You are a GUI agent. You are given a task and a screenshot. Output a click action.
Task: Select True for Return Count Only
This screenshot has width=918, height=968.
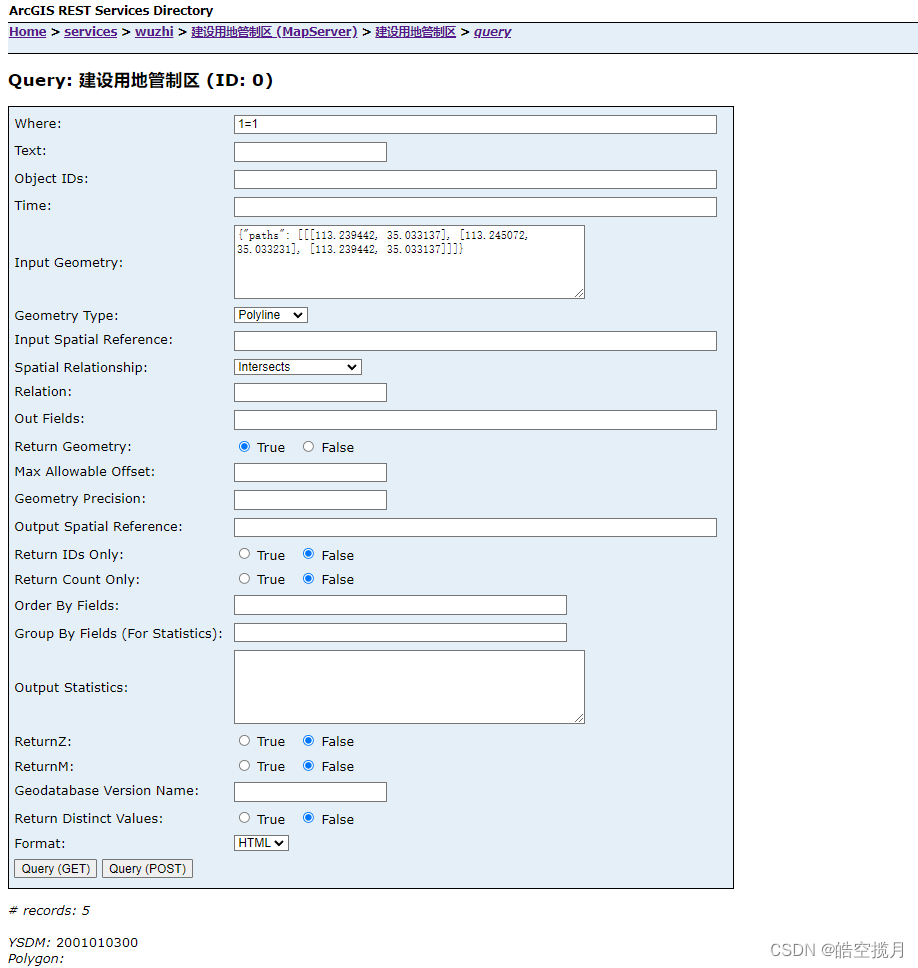(x=244, y=578)
